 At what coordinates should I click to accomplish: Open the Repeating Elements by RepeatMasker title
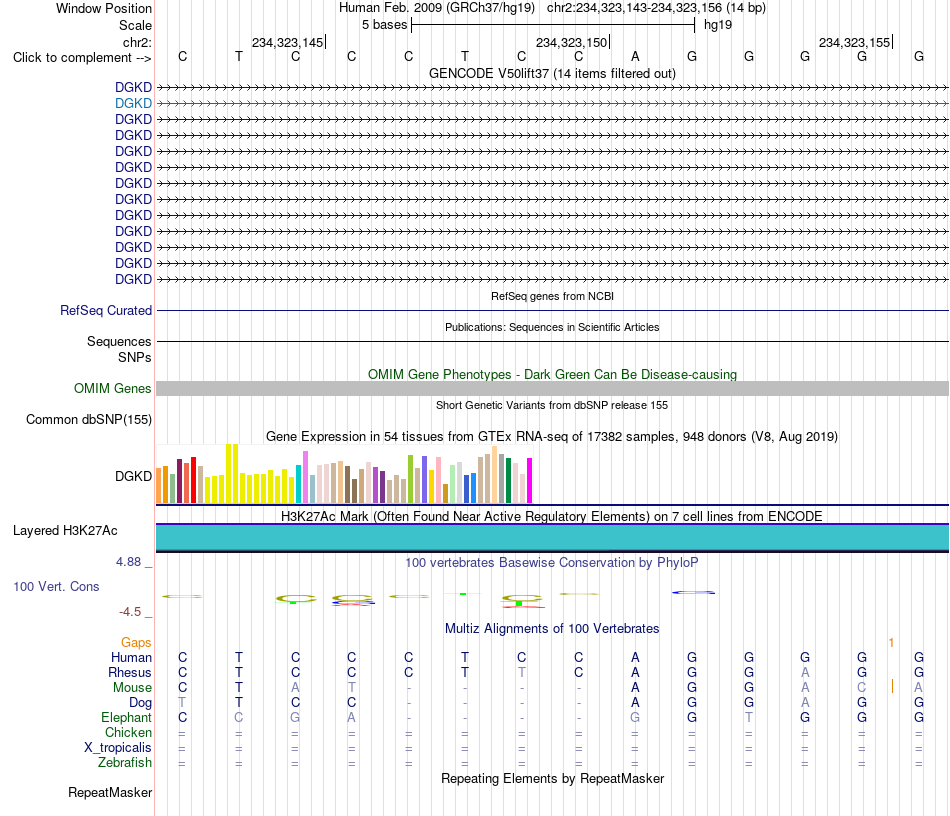552,778
